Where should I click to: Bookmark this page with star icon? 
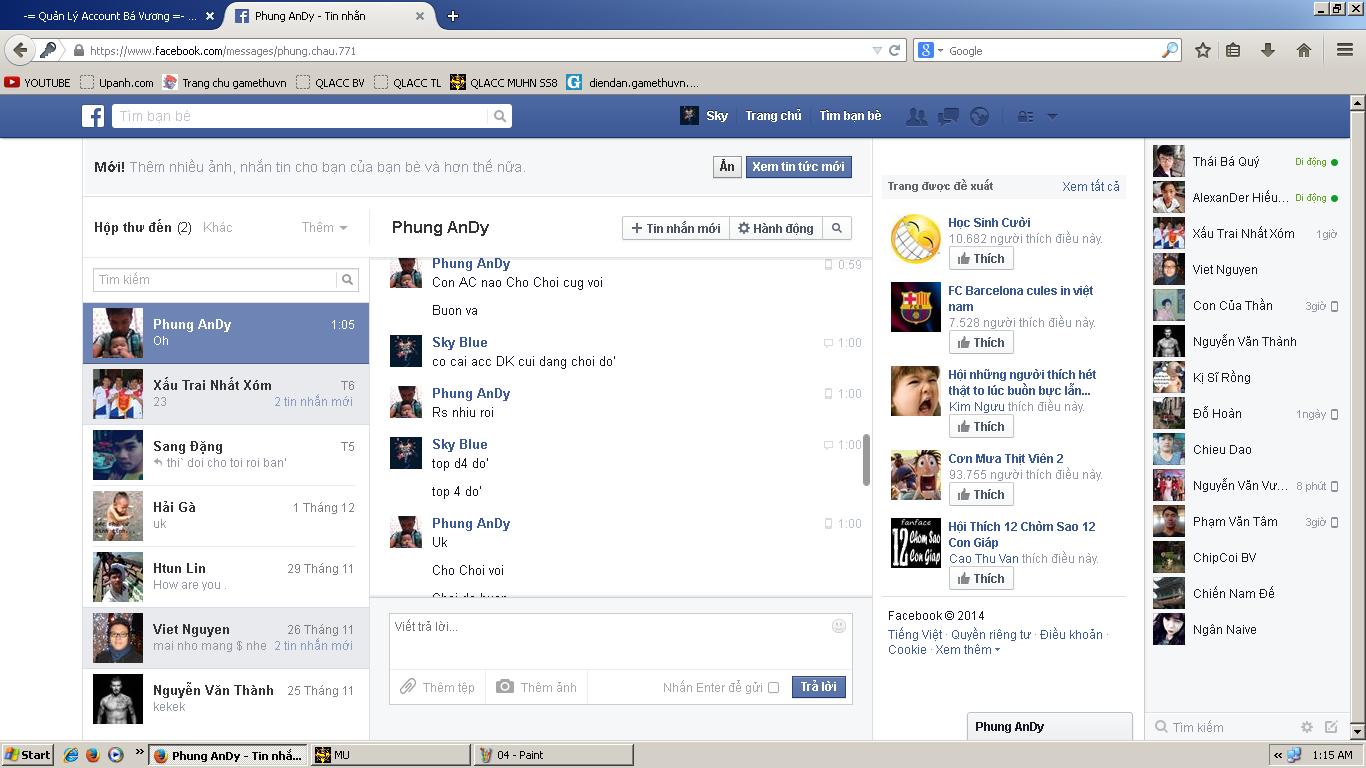tap(1203, 50)
